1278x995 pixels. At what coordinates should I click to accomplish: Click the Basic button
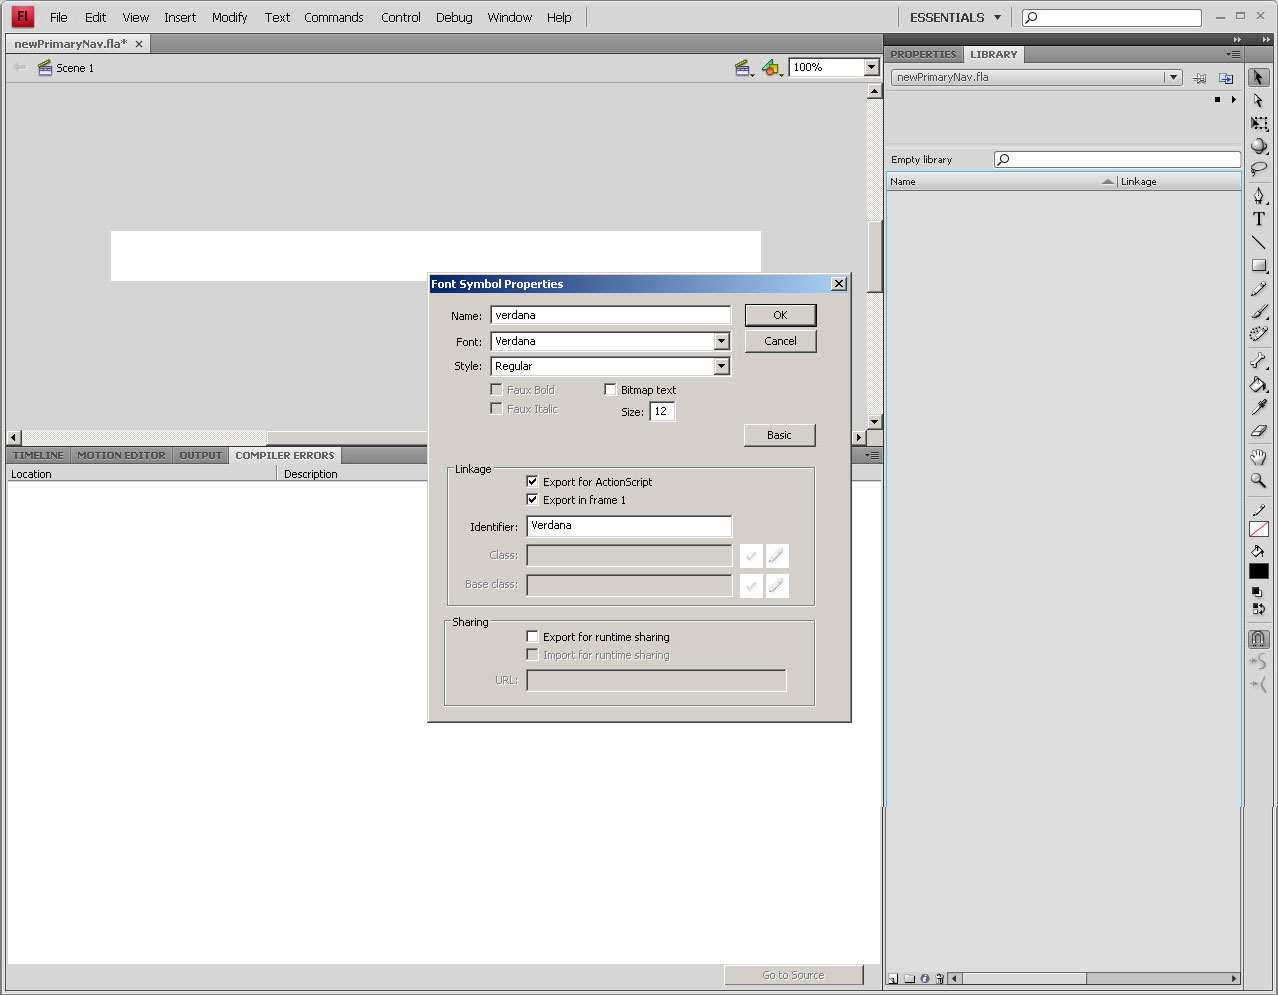(x=779, y=435)
